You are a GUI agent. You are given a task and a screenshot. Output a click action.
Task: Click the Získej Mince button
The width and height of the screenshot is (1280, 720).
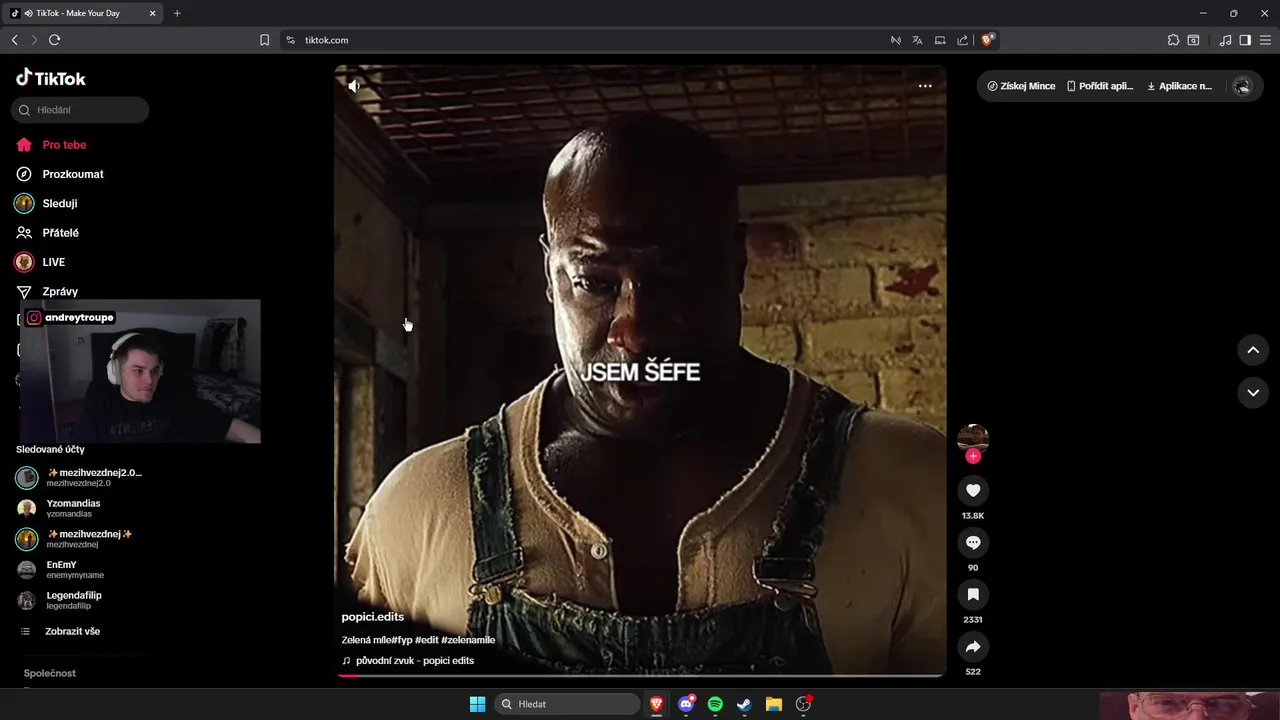tap(1021, 86)
